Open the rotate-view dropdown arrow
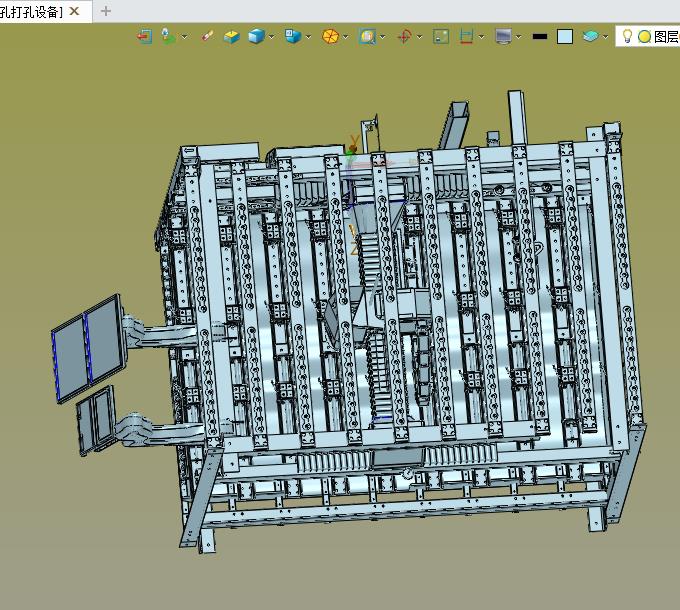This screenshot has width=680, height=610. click(419, 37)
